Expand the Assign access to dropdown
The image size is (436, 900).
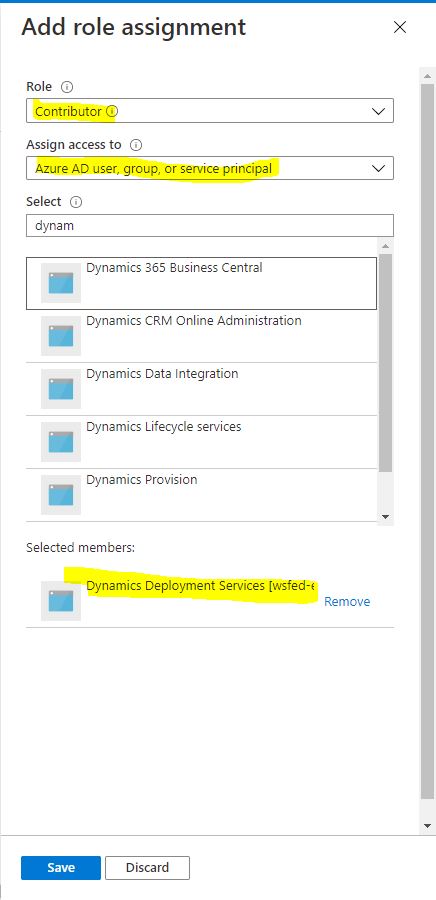(210, 168)
